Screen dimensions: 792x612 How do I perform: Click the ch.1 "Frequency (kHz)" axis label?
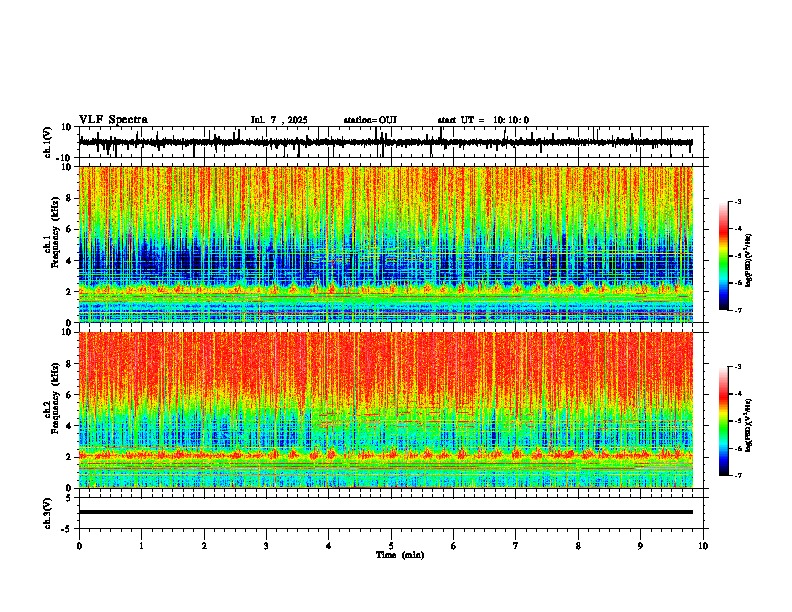(x=56, y=233)
